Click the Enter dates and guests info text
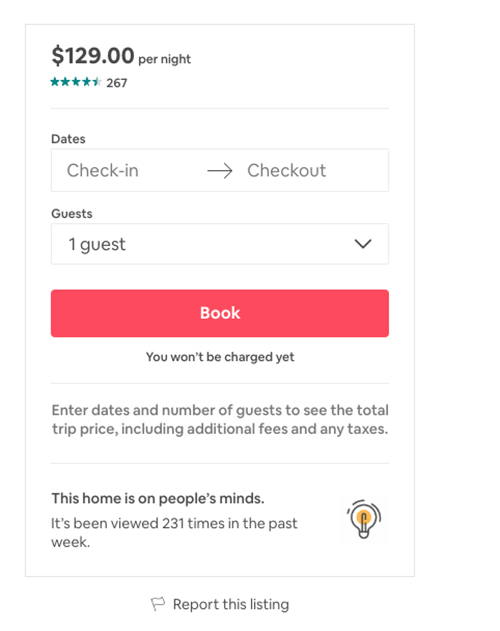The height and width of the screenshot is (631, 500). [x=220, y=419]
